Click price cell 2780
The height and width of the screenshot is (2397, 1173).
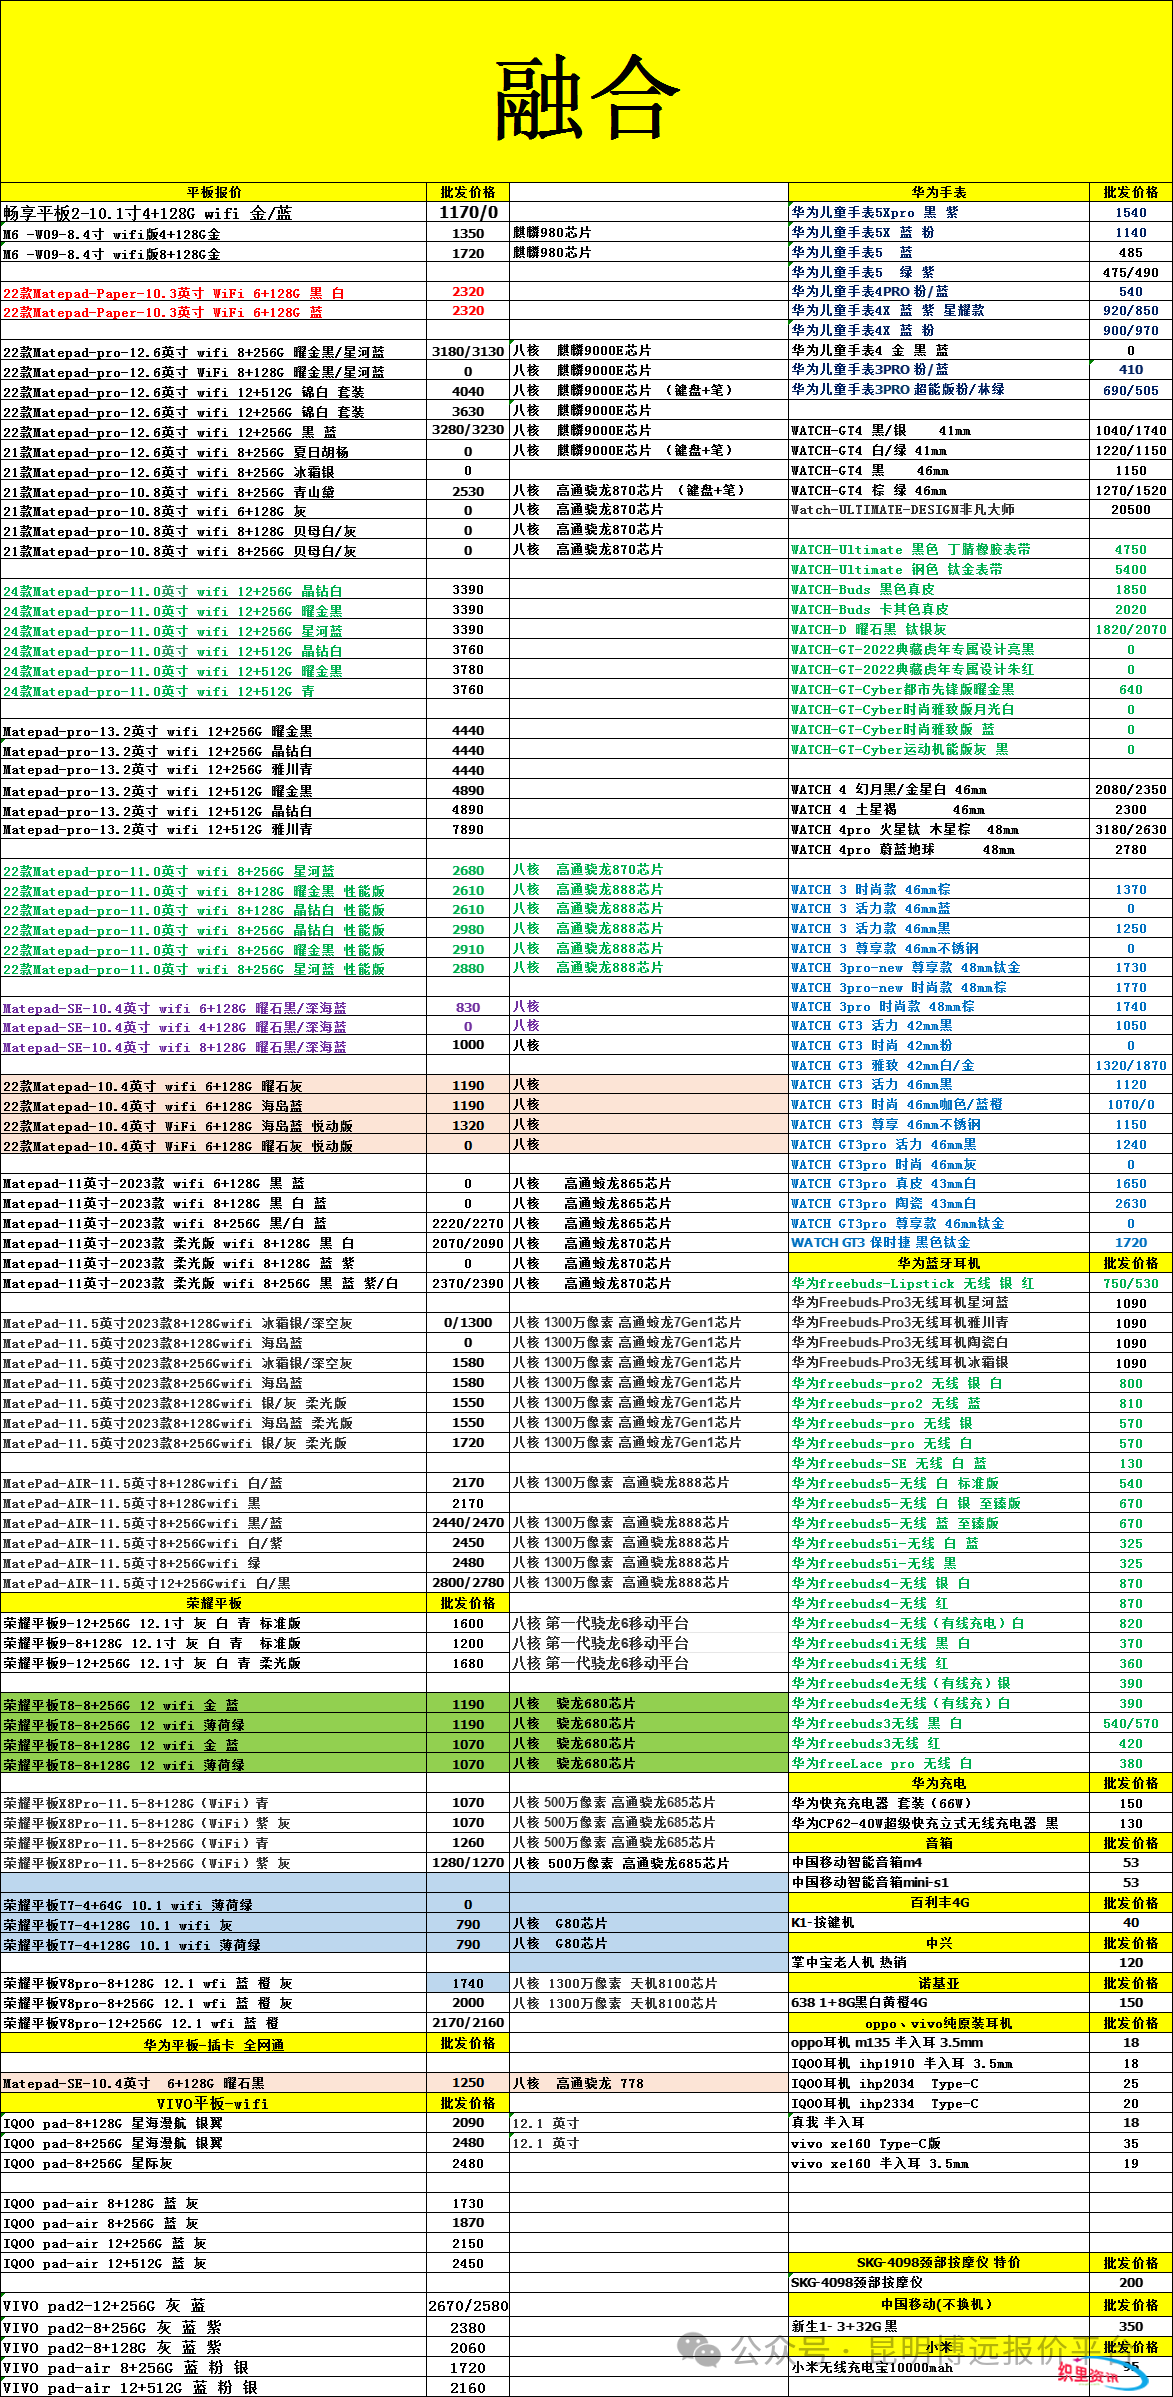click(x=1131, y=850)
